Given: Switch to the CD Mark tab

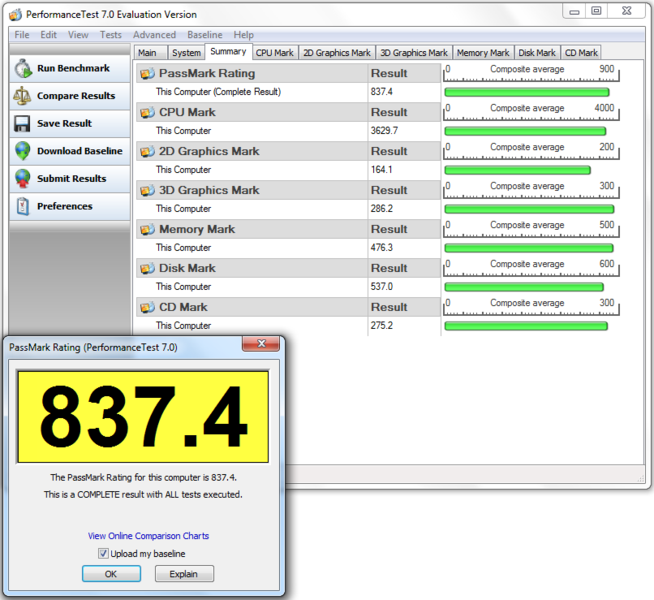Looking at the screenshot, I should [x=581, y=53].
